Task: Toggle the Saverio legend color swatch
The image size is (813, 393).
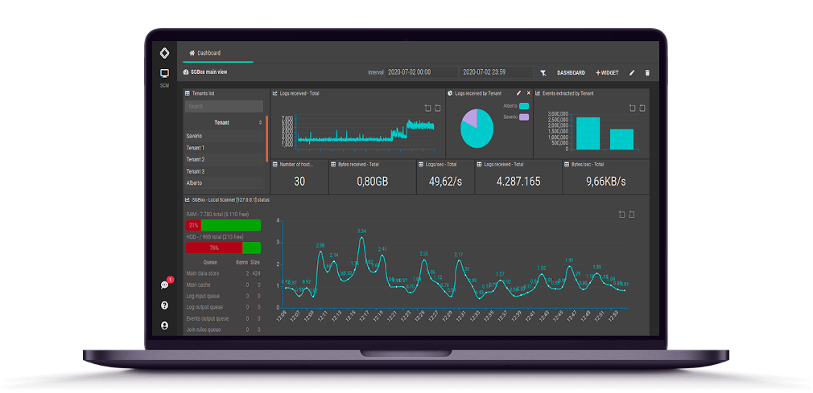Action: point(524,117)
